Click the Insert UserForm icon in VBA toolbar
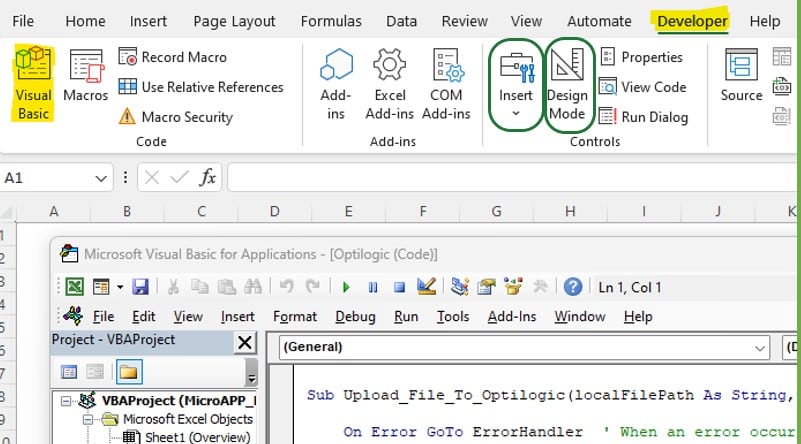 coord(101,287)
